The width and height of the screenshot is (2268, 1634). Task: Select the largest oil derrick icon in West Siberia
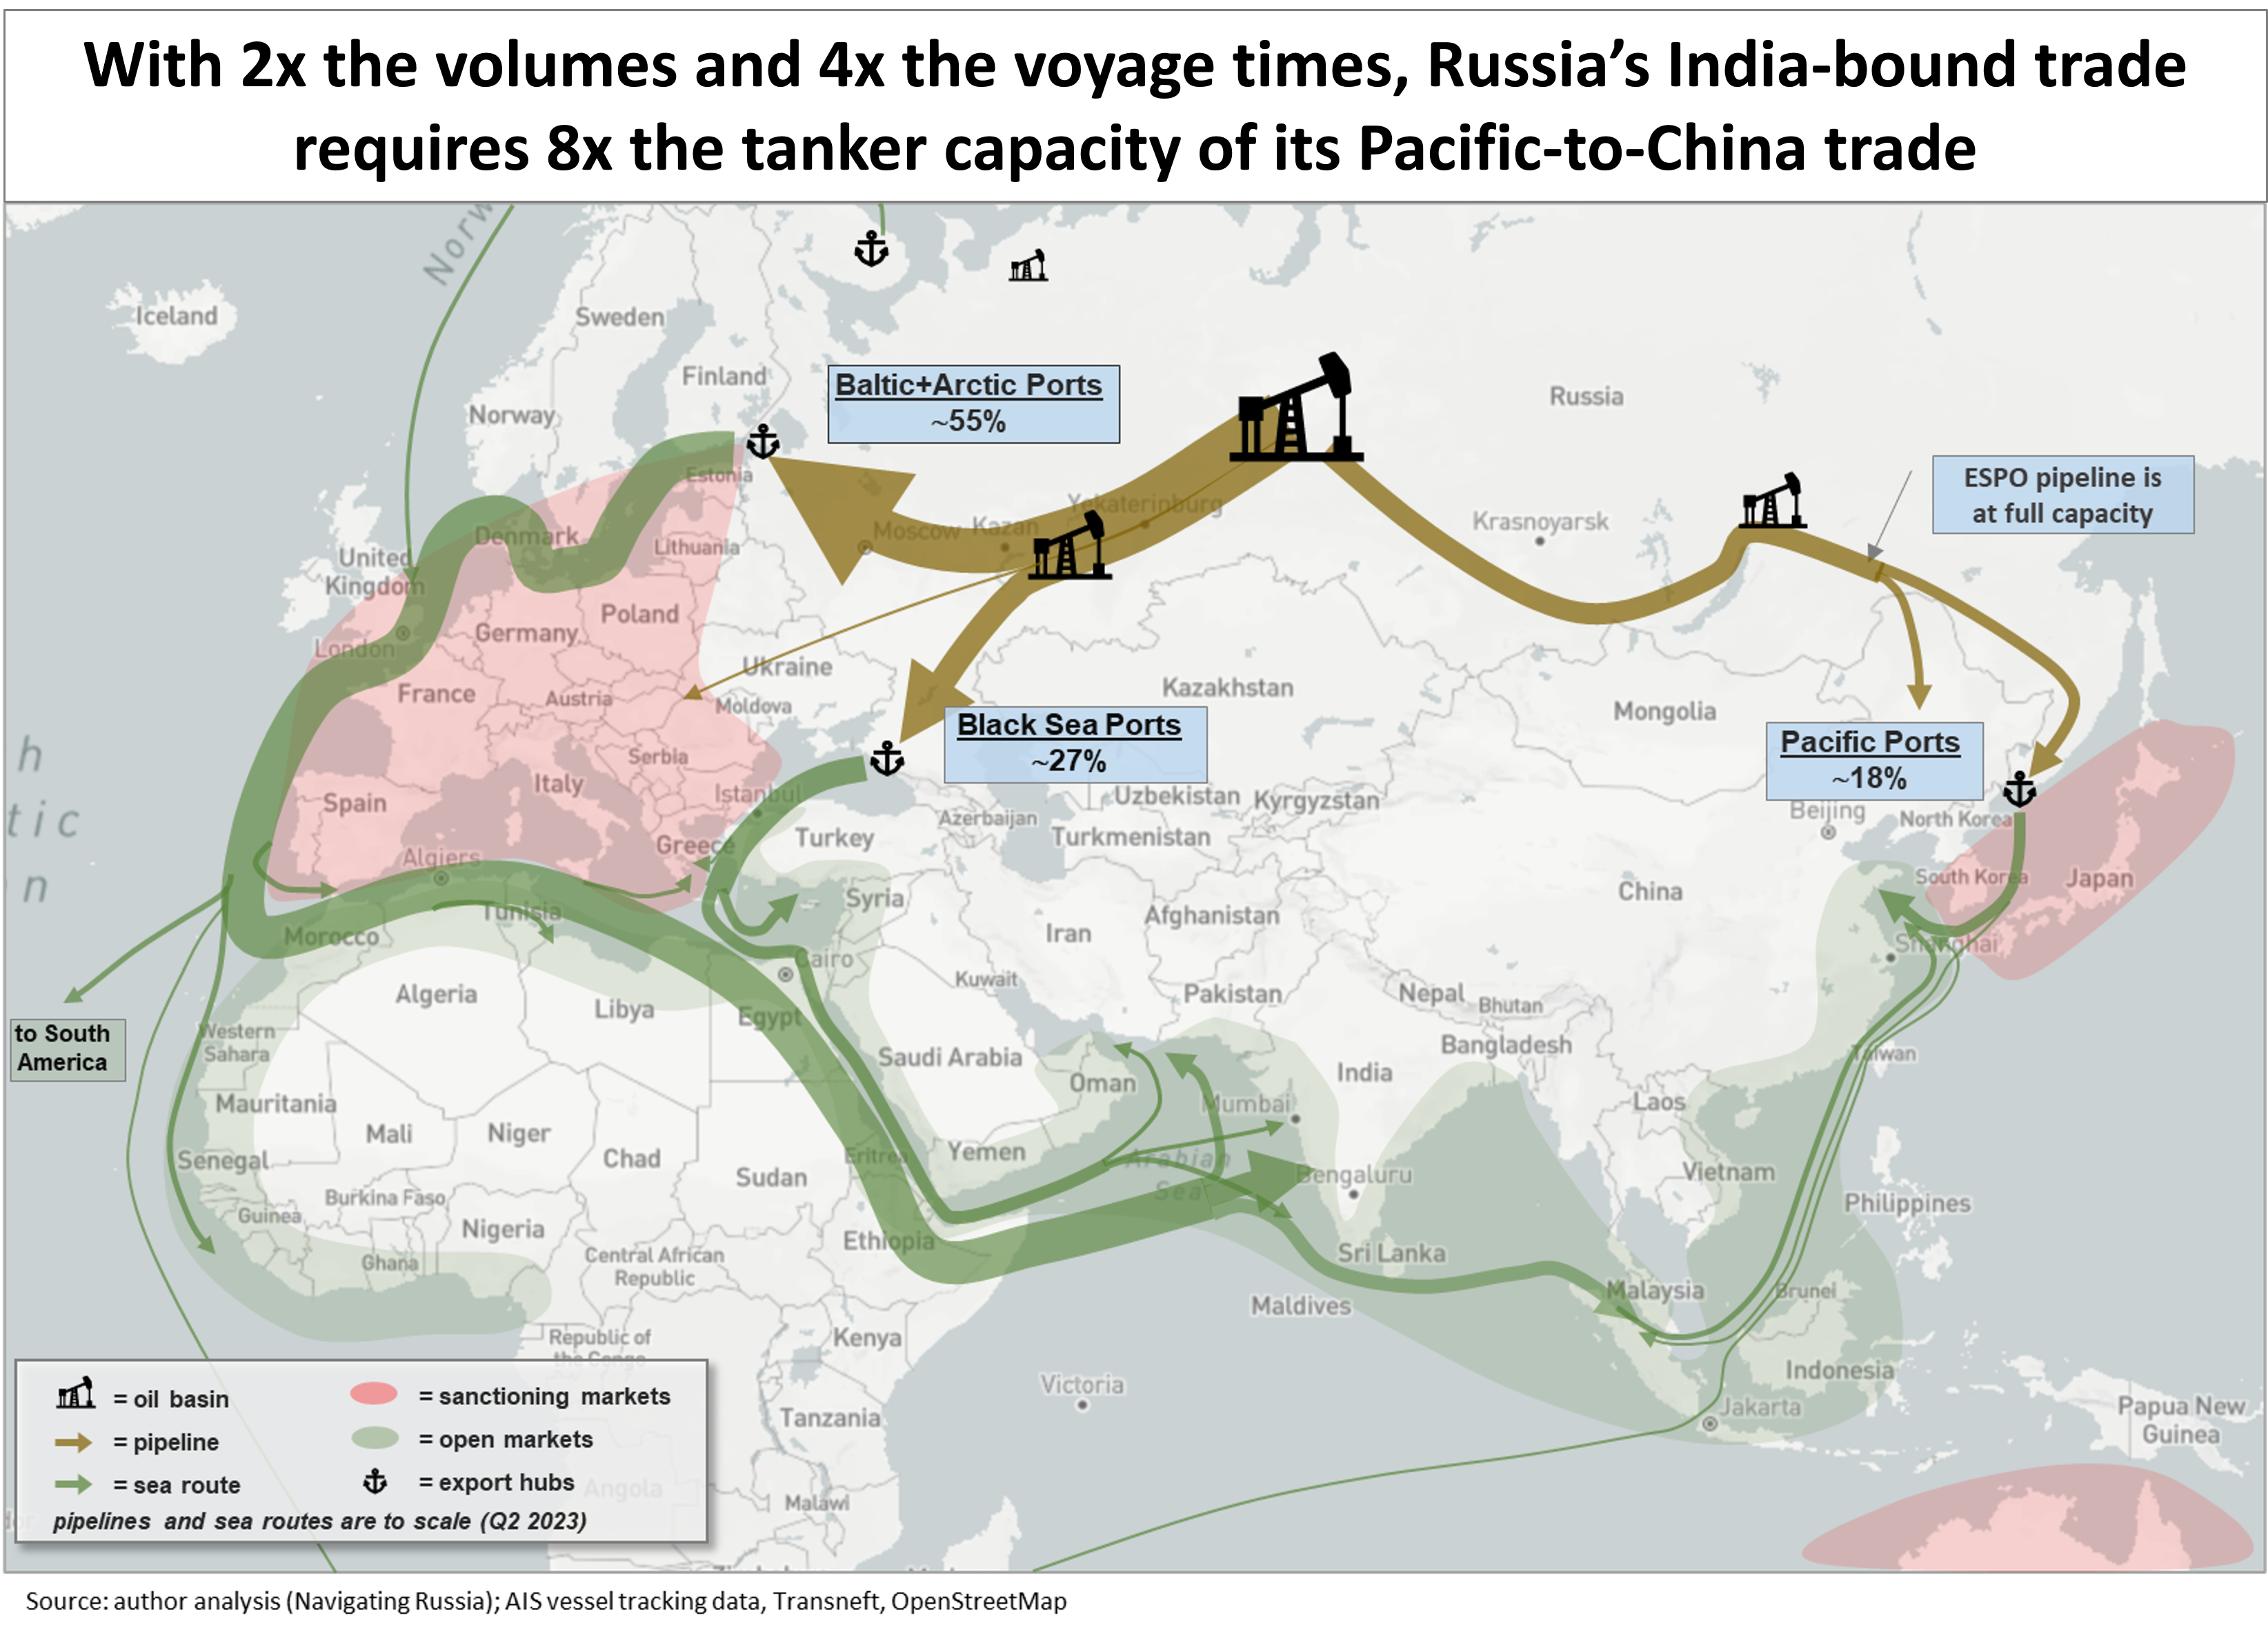(x=1296, y=406)
